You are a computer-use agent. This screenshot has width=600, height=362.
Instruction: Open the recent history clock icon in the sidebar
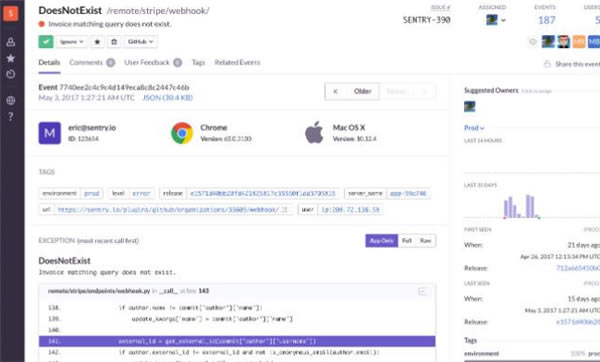click(x=11, y=74)
